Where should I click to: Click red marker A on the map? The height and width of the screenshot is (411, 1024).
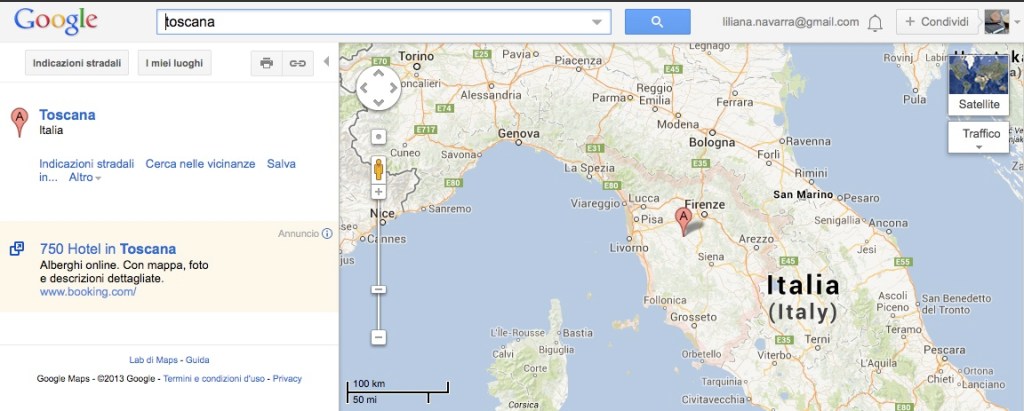[684, 219]
